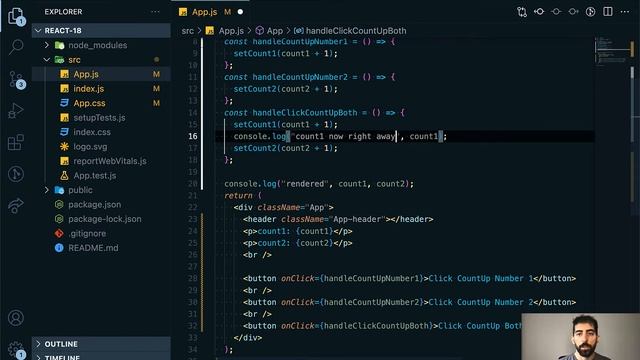Viewport: 640px width, 360px height.
Task: Open the share/live share activity icon
Action: pyautogui.click(x=16, y=205)
